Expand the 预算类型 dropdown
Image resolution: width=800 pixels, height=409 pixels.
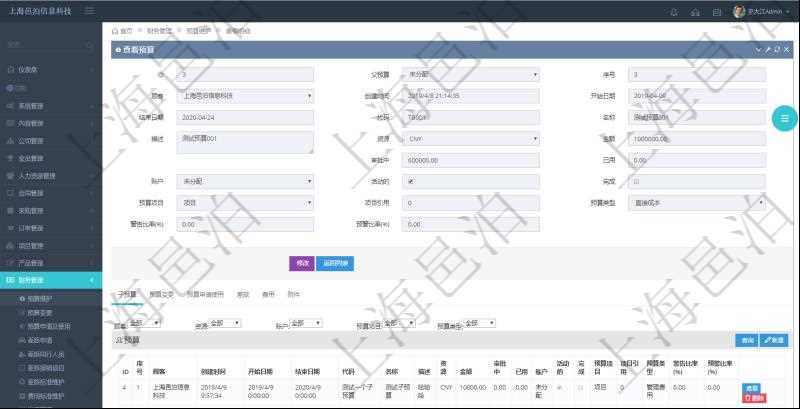tap(698, 202)
